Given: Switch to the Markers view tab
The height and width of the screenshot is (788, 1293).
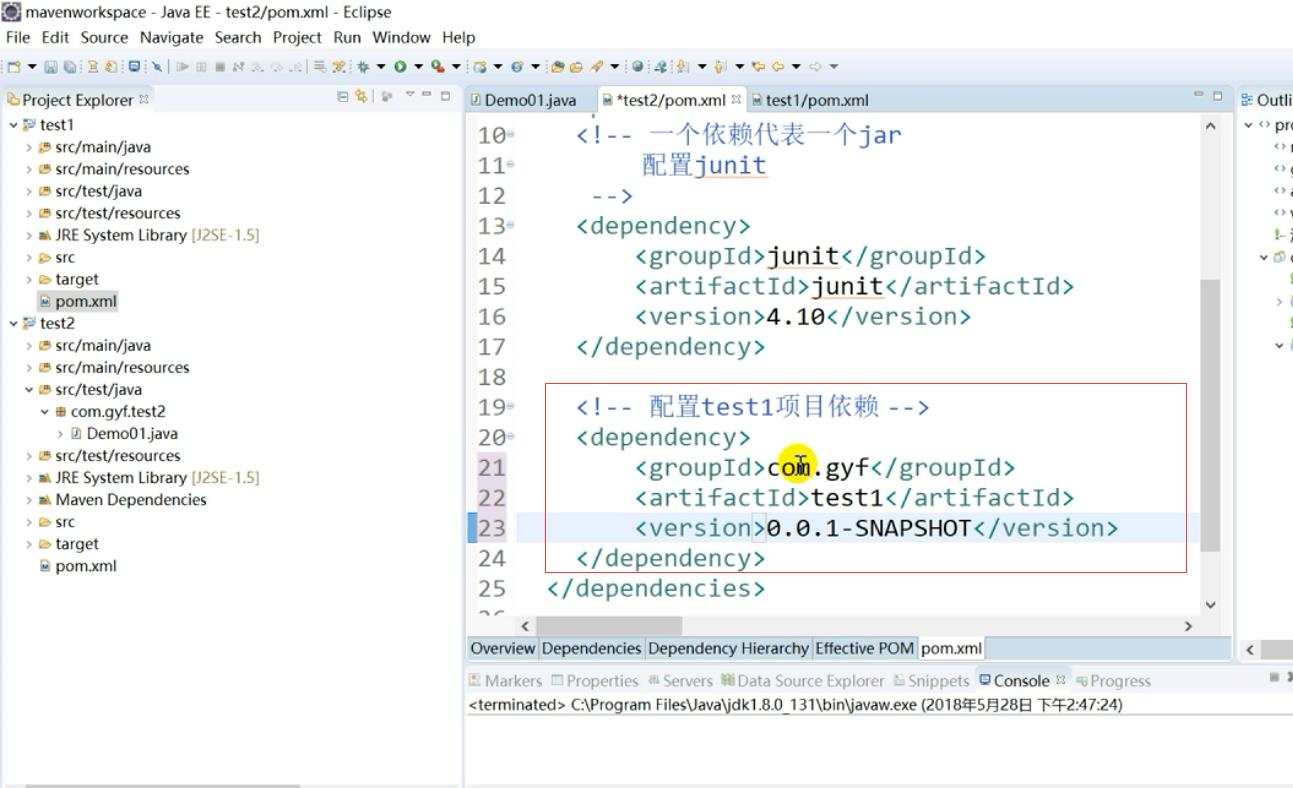Looking at the screenshot, I should click(505, 680).
